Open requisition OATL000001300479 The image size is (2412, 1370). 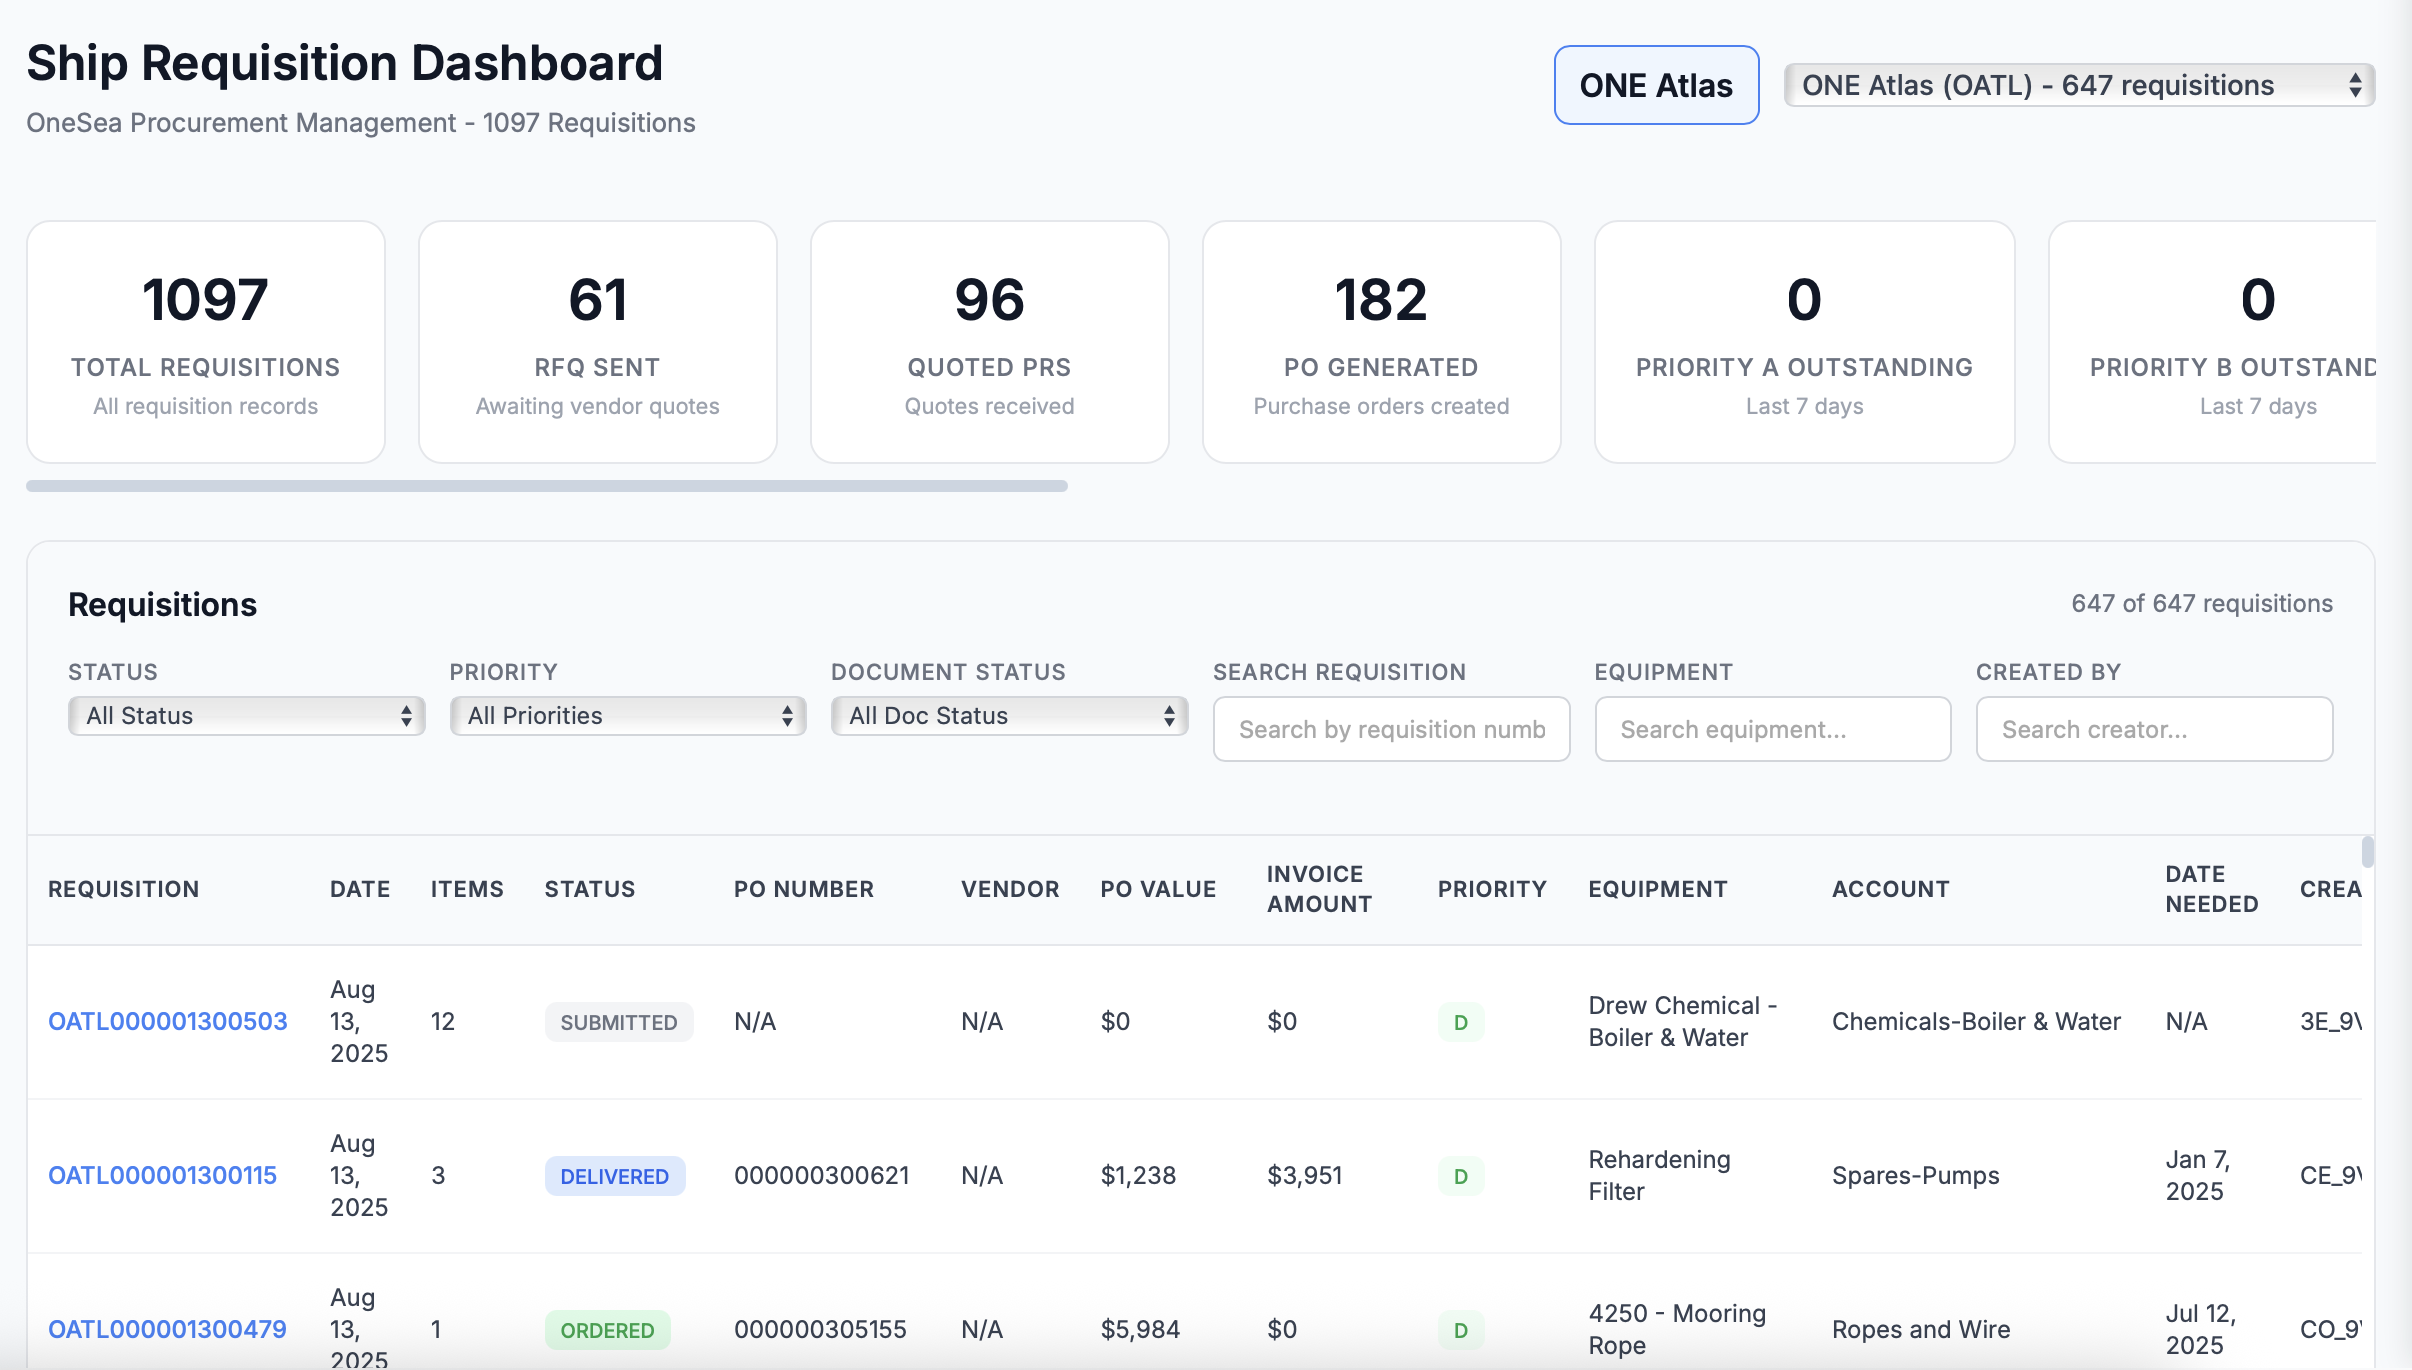(x=167, y=1329)
